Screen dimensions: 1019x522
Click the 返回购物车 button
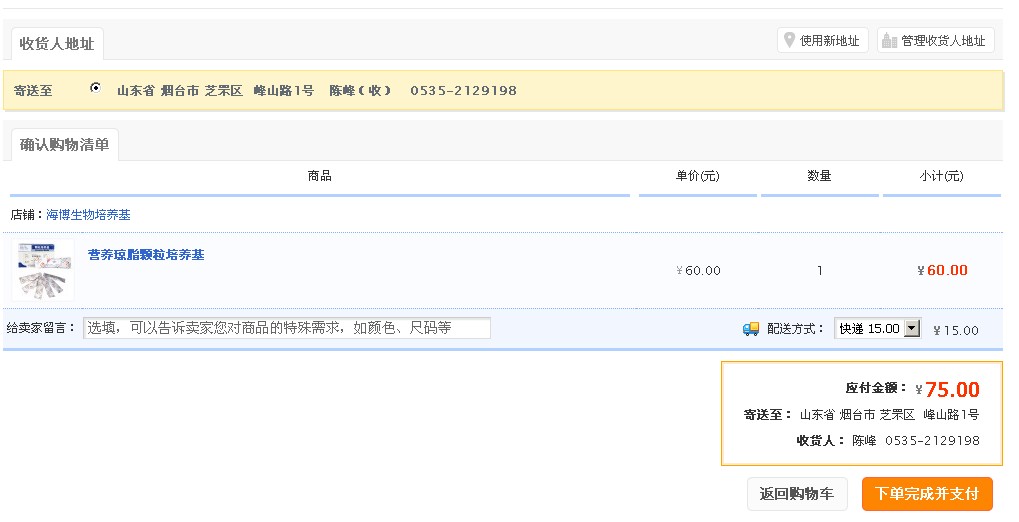tap(797, 494)
